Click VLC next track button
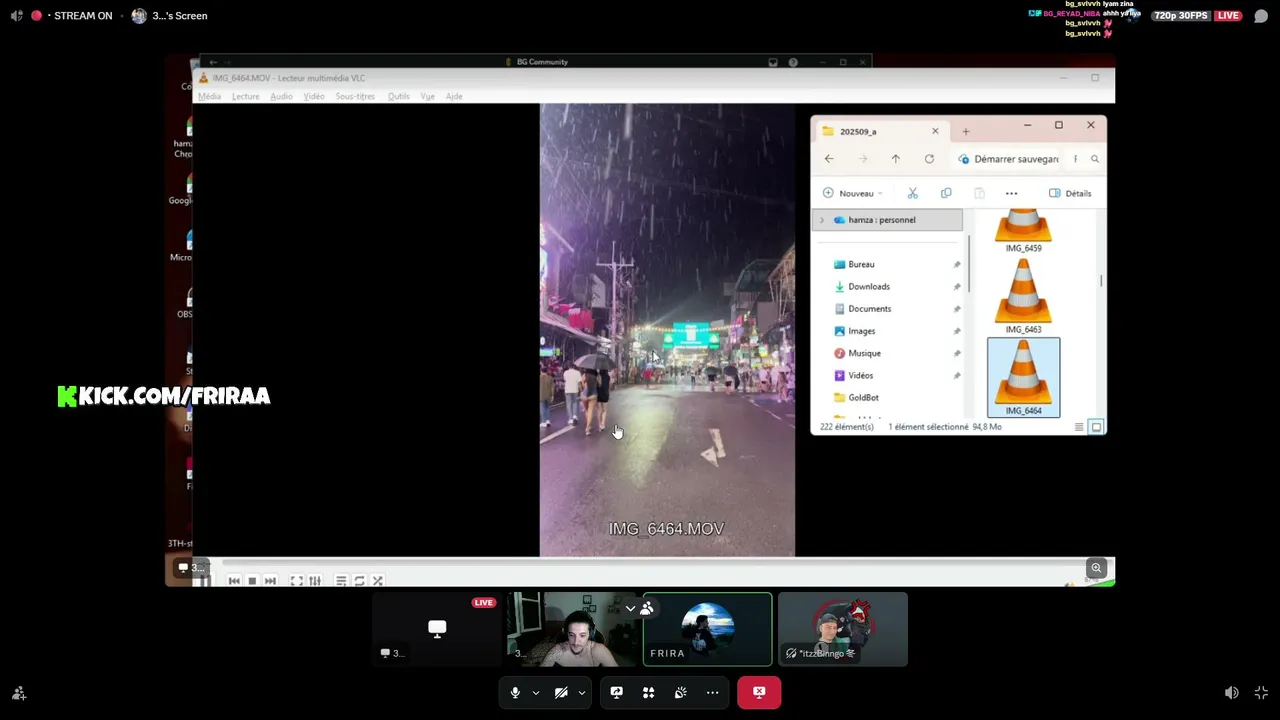Viewport: 1280px width, 720px height. tap(270, 580)
